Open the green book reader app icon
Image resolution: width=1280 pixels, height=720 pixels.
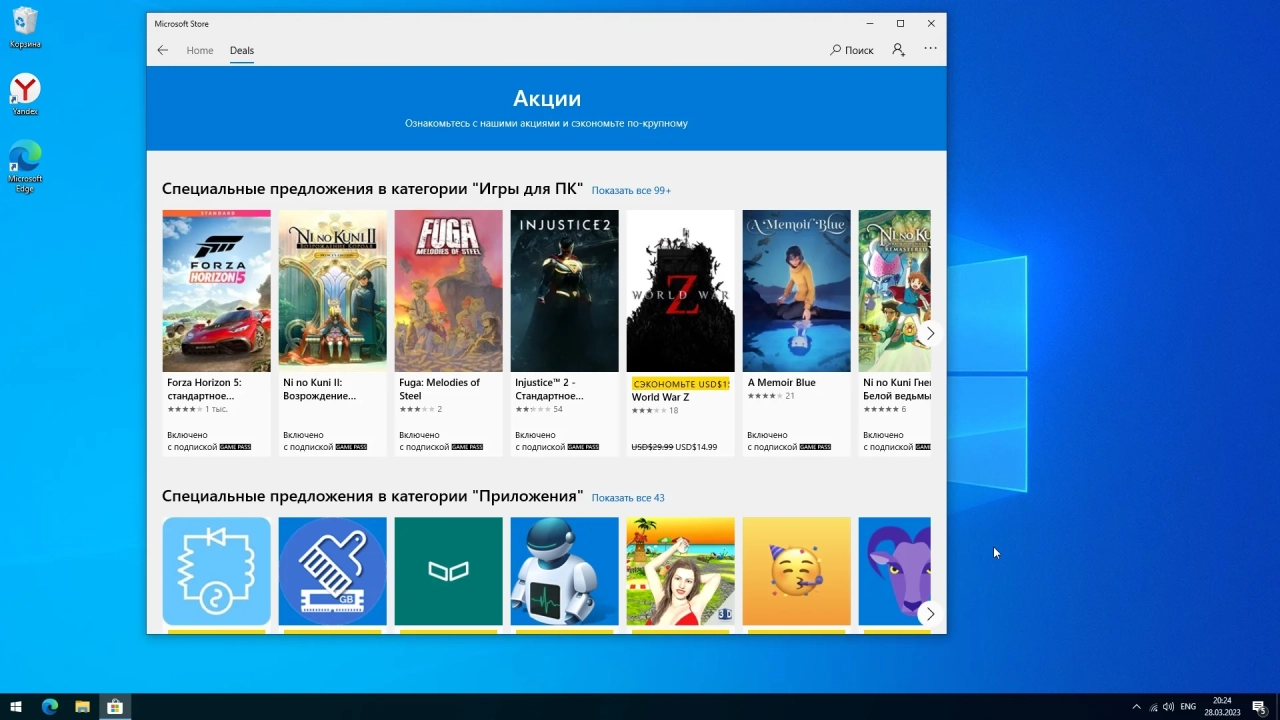448,571
